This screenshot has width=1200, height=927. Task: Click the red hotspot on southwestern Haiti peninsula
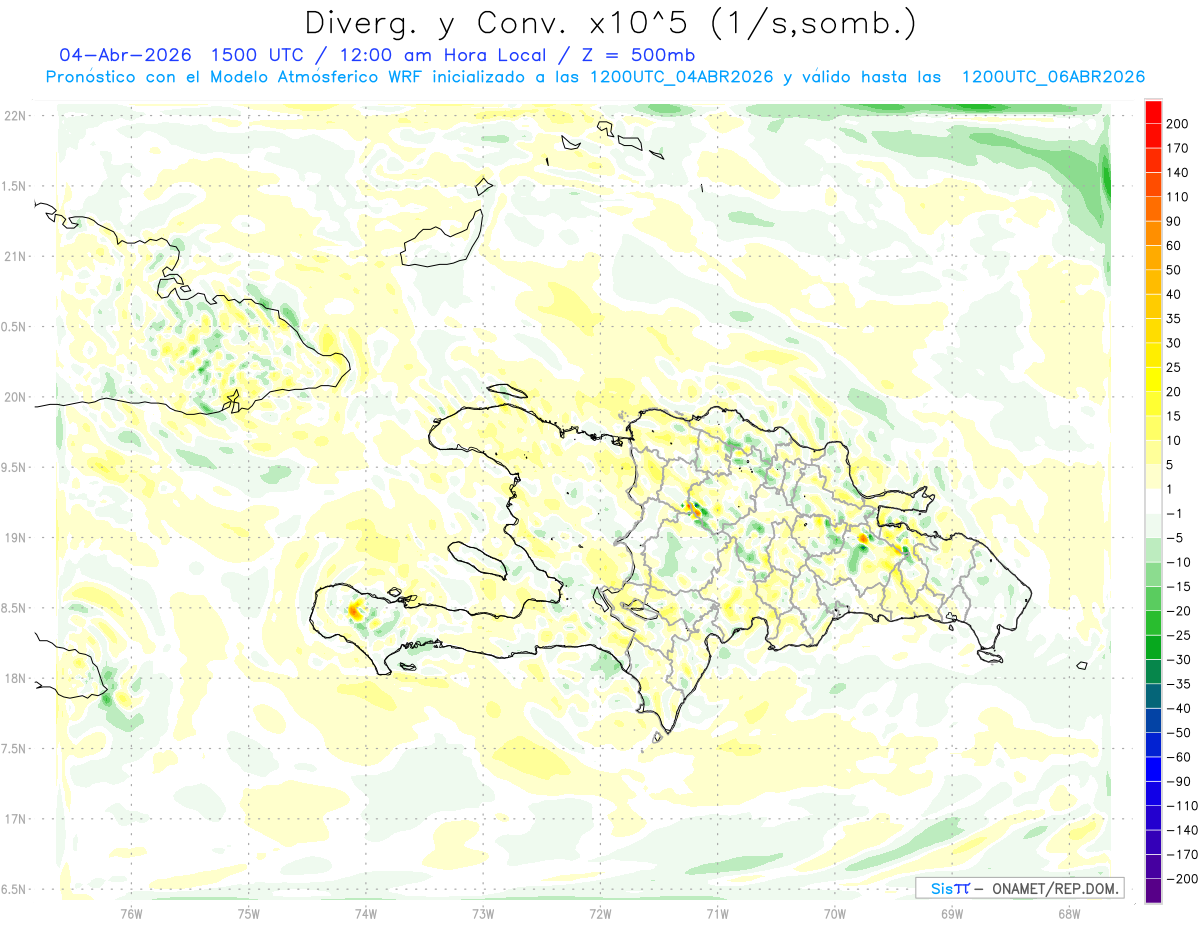[x=354, y=608]
